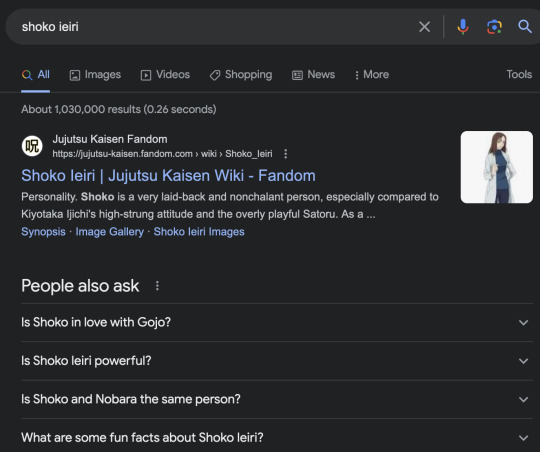The image size is (540, 452).
Task: Switch to the Images tab
Action: pyautogui.click(x=95, y=75)
